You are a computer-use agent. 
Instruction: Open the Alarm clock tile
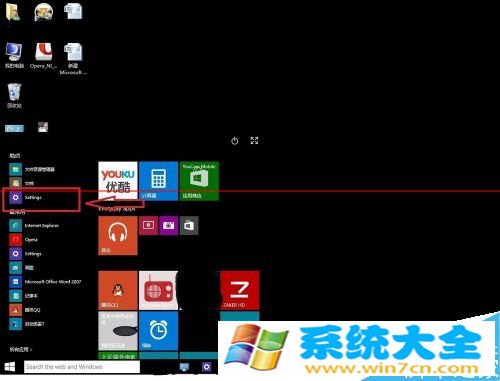[158, 331]
